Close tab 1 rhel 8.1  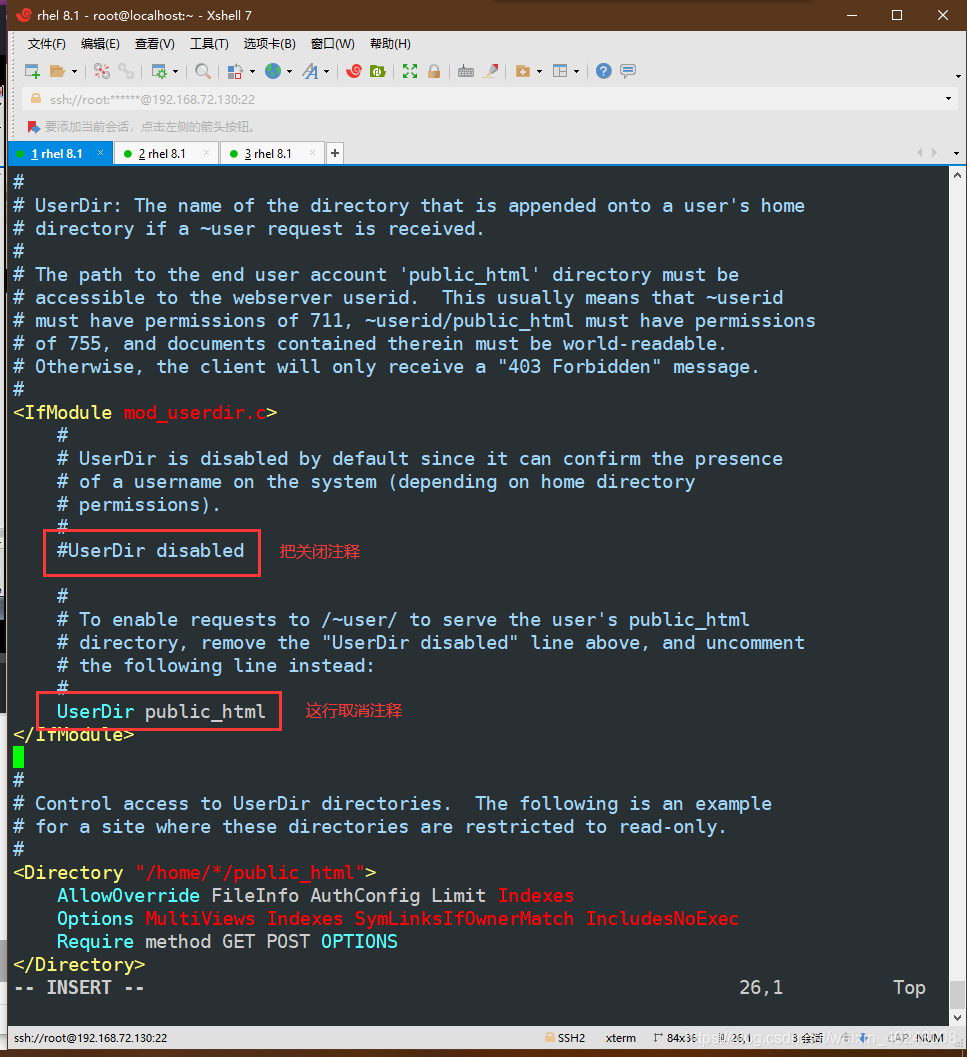click(x=100, y=153)
